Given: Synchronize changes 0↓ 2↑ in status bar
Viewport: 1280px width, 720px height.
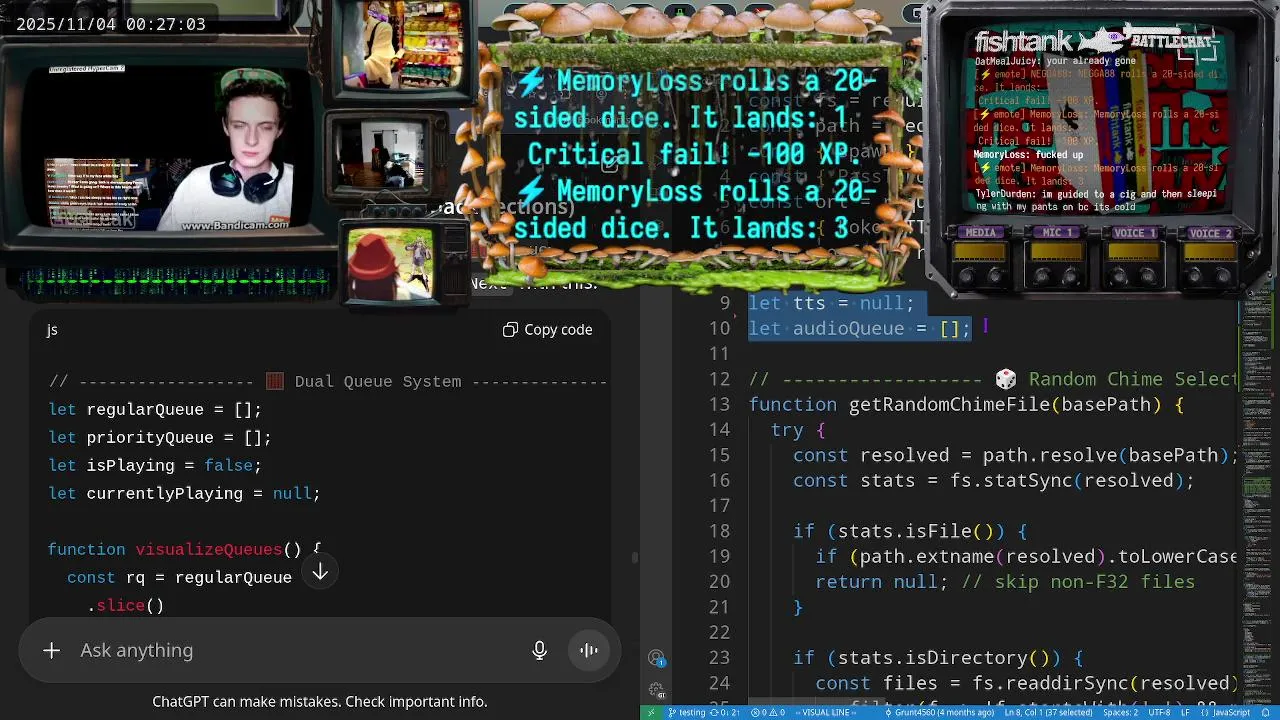Looking at the screenshot, I should 725,713.
